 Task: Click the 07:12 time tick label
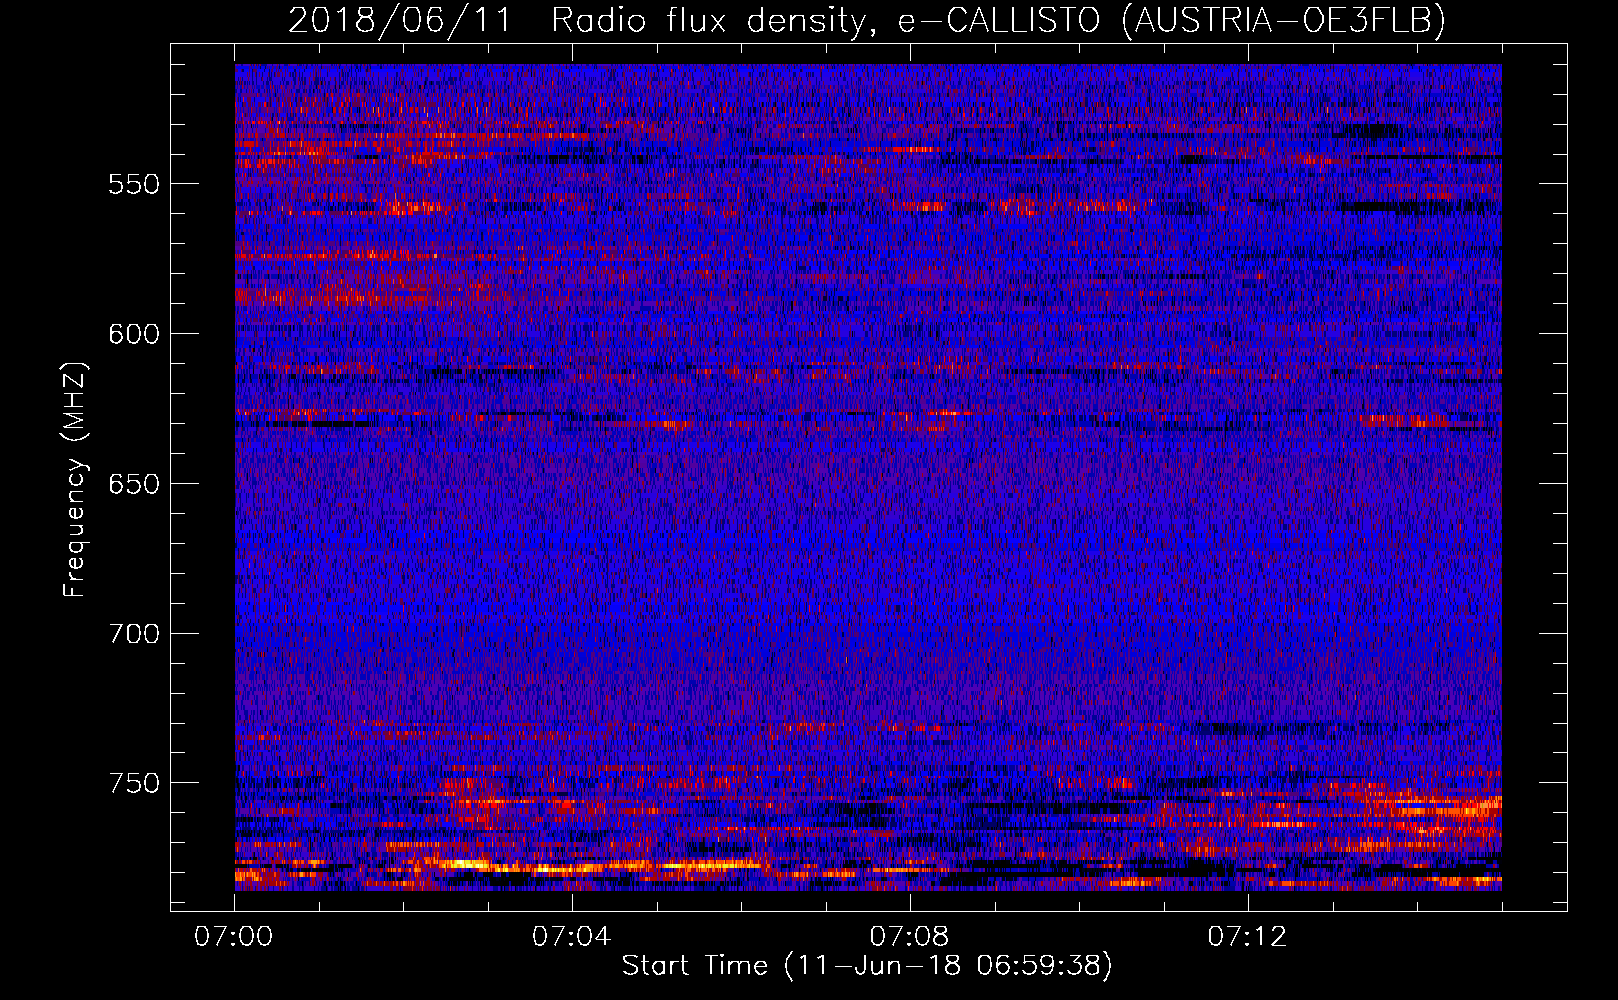(1247, 937)
